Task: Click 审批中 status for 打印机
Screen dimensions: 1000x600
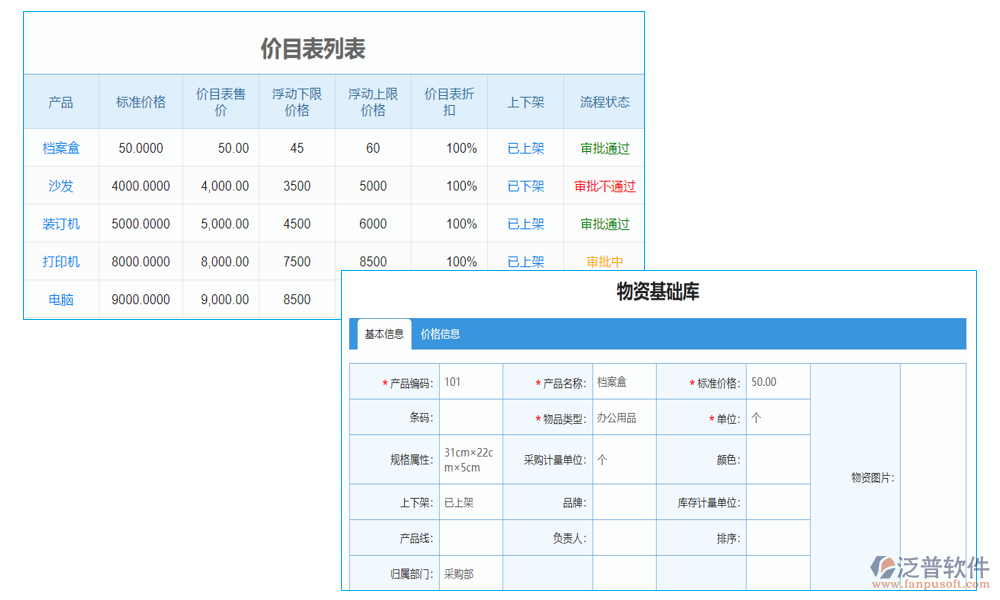Action: (603, 261)
